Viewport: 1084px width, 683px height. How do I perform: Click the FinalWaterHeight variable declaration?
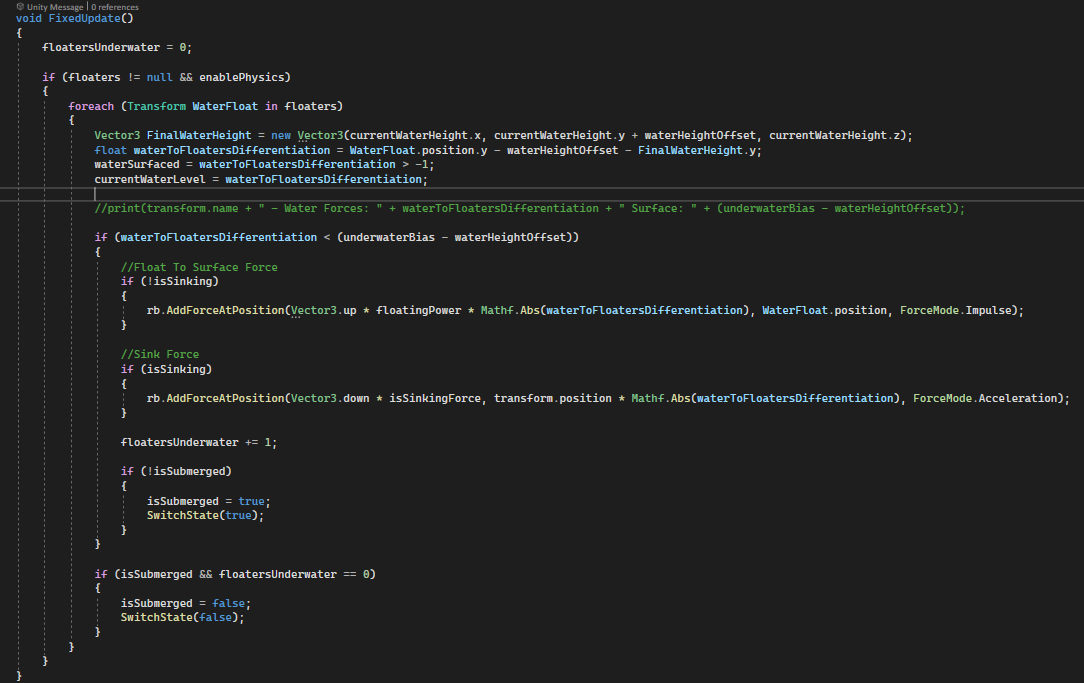[x=199, y=135]
